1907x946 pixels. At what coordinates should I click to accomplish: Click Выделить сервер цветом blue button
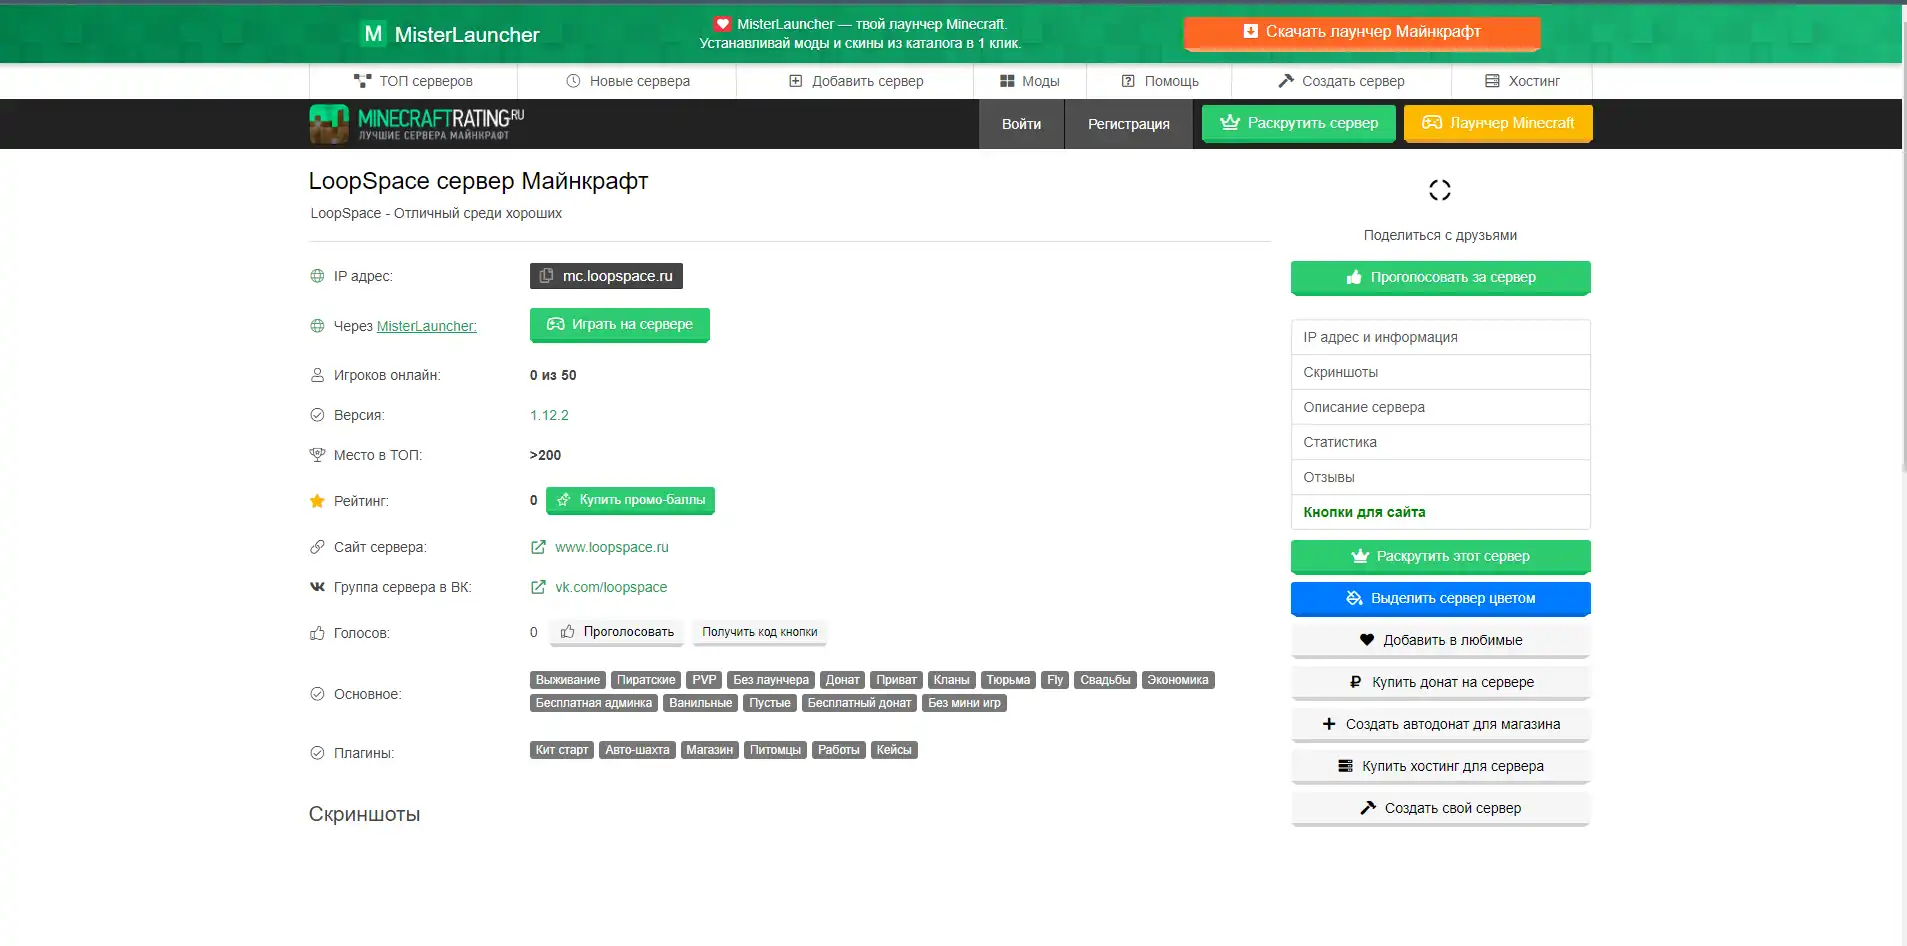click(x=1440, y=598)
